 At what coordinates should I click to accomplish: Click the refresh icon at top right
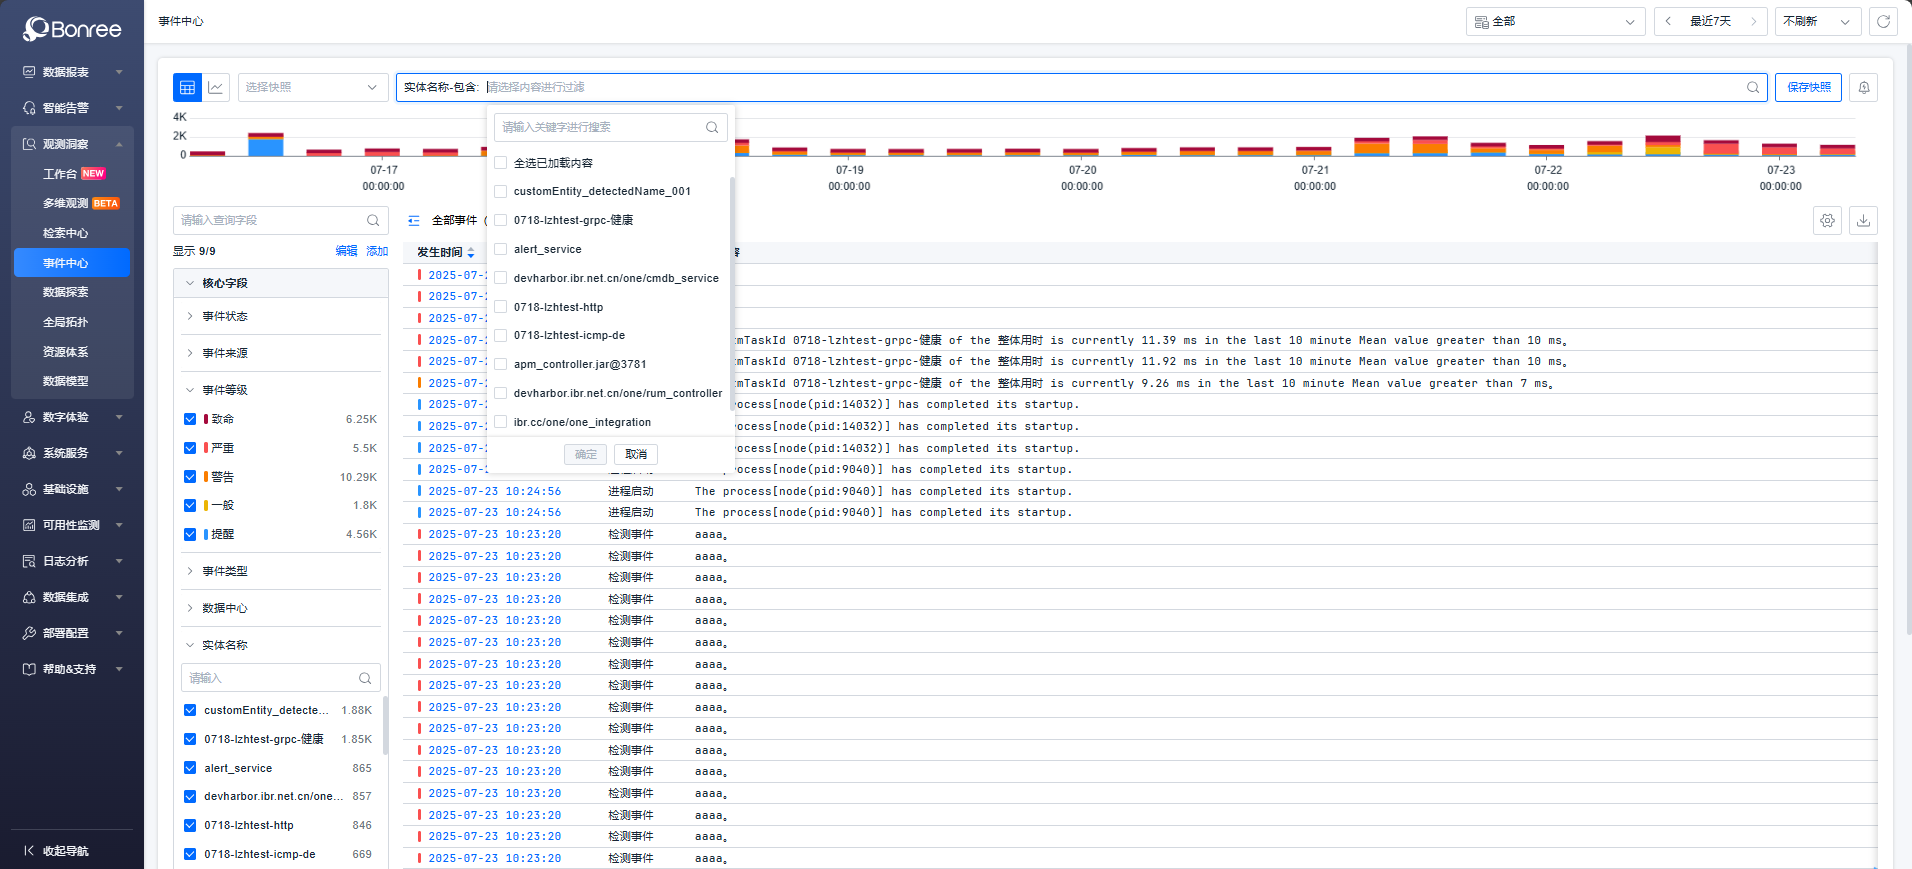1883,22
